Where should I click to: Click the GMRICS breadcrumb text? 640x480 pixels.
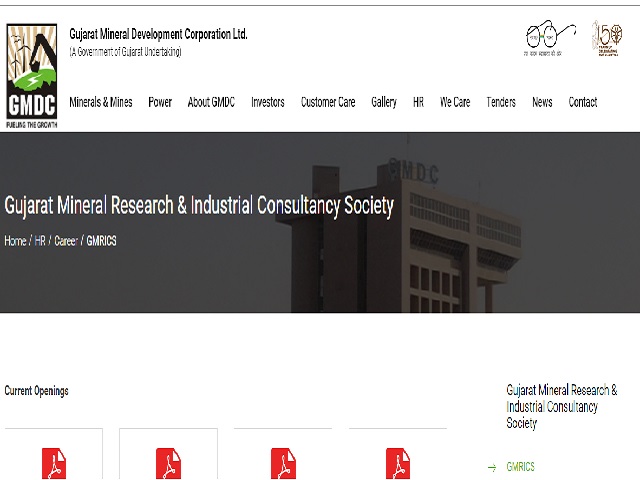tap(101, 241)
